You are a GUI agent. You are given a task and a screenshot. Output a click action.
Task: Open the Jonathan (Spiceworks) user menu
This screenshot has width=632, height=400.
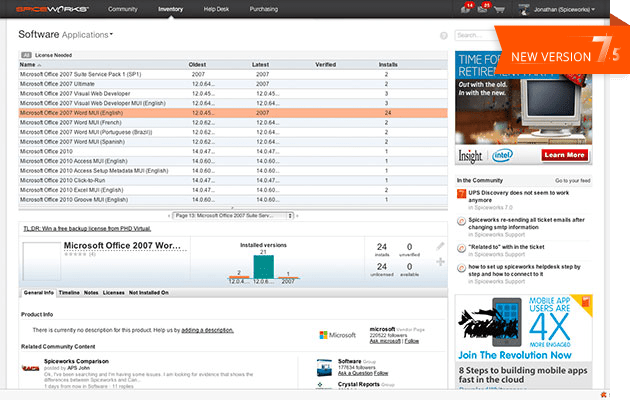556,9
